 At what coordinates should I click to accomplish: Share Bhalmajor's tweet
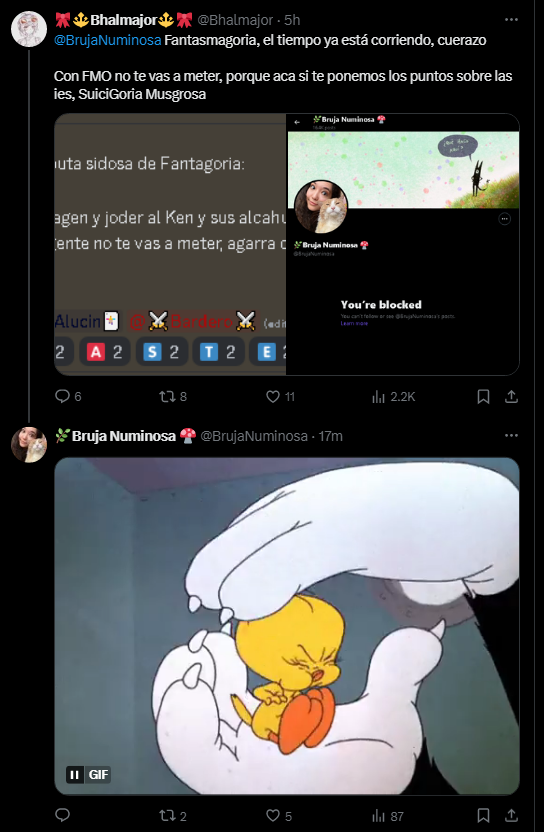tap(511, 396)
